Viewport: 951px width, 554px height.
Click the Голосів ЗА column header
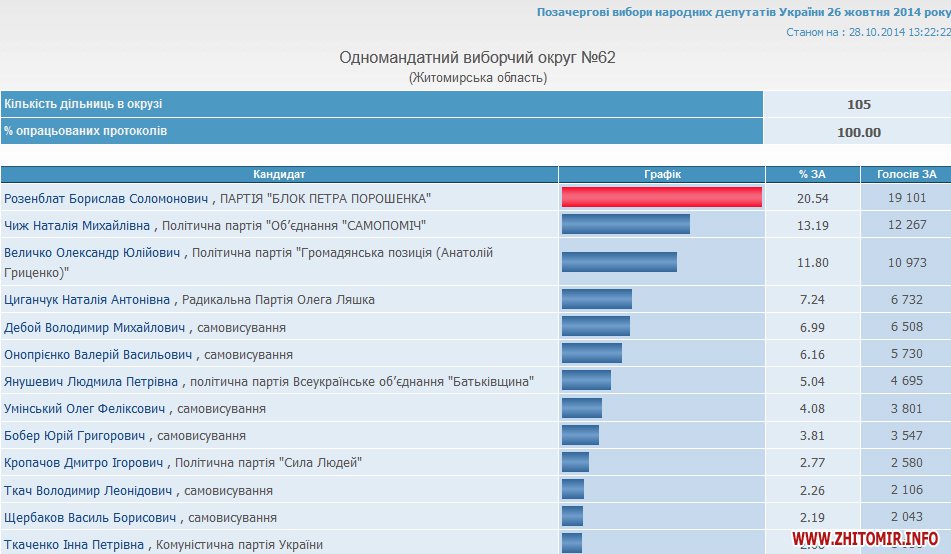(x=905, y=174)
